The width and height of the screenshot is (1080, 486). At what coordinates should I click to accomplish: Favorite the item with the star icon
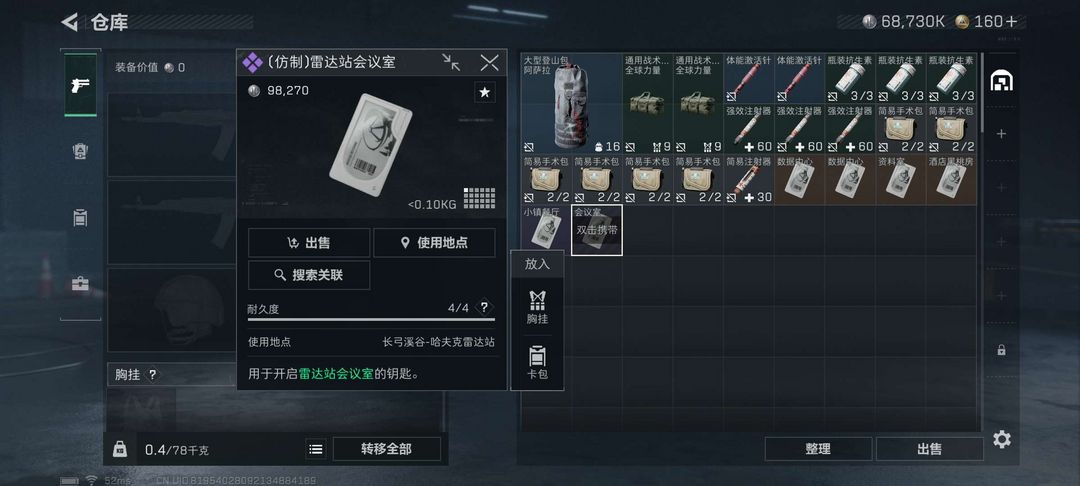(485, 92)
